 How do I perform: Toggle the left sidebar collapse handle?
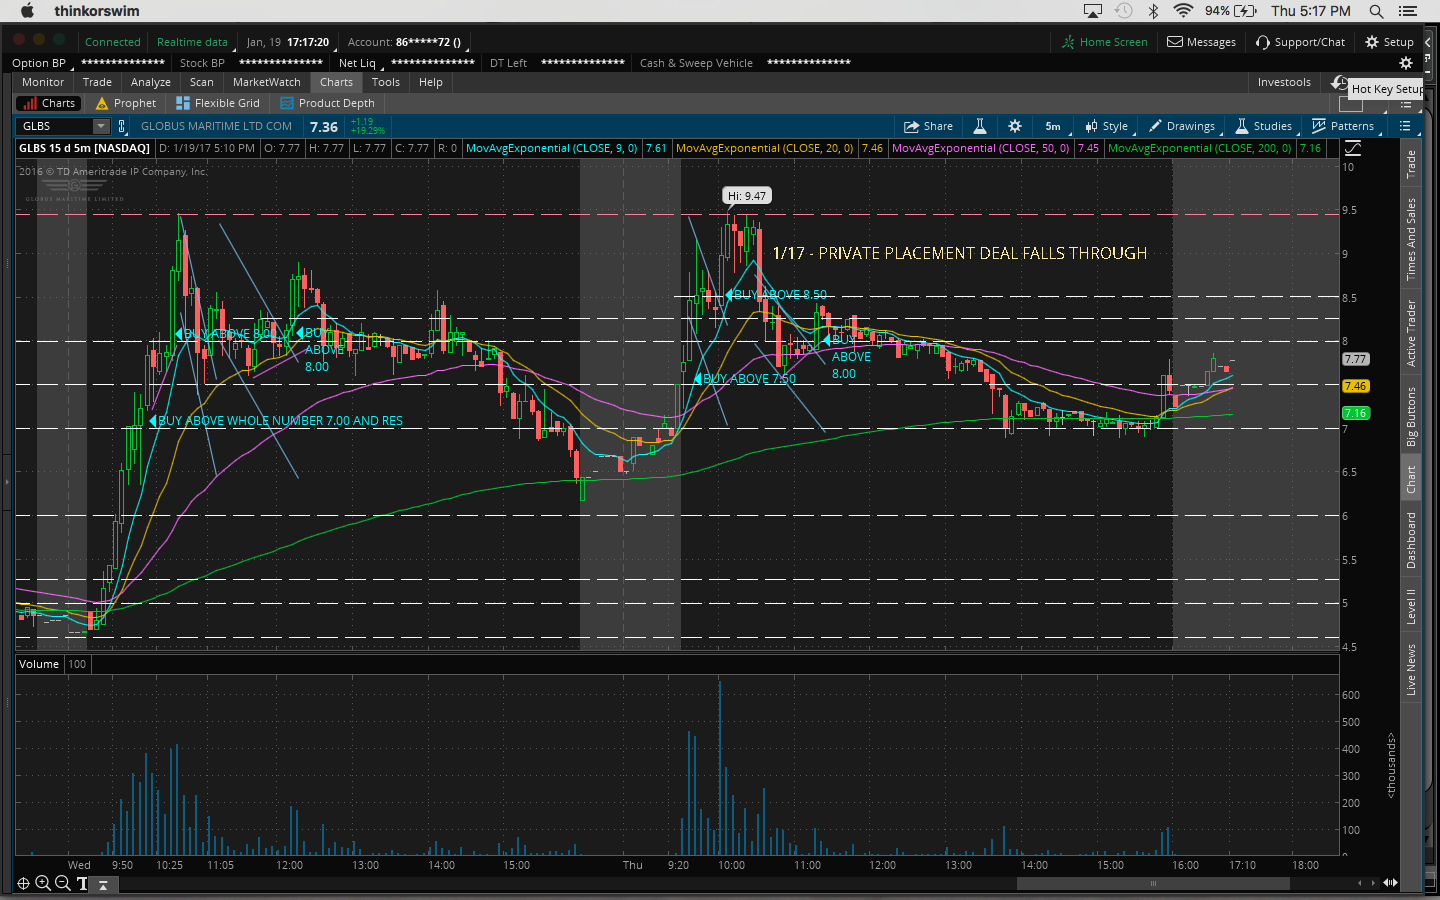6,482
